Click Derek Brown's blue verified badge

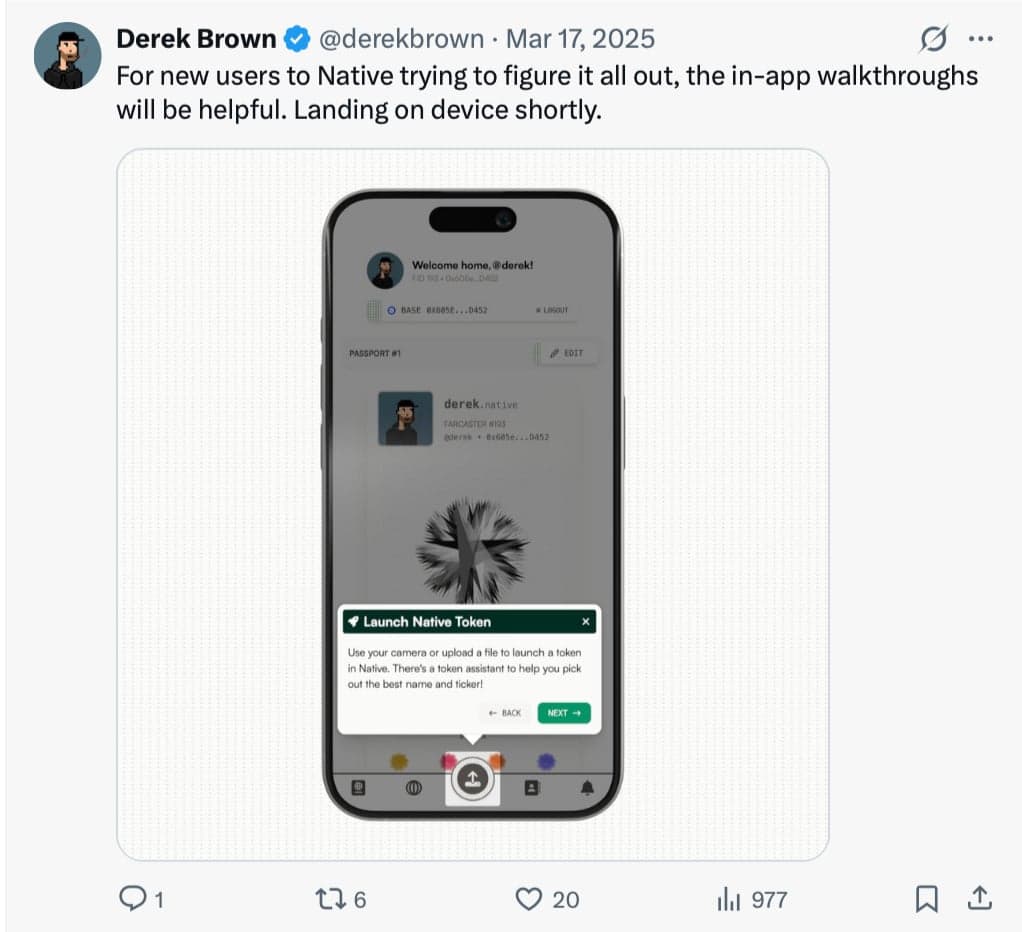296,38
